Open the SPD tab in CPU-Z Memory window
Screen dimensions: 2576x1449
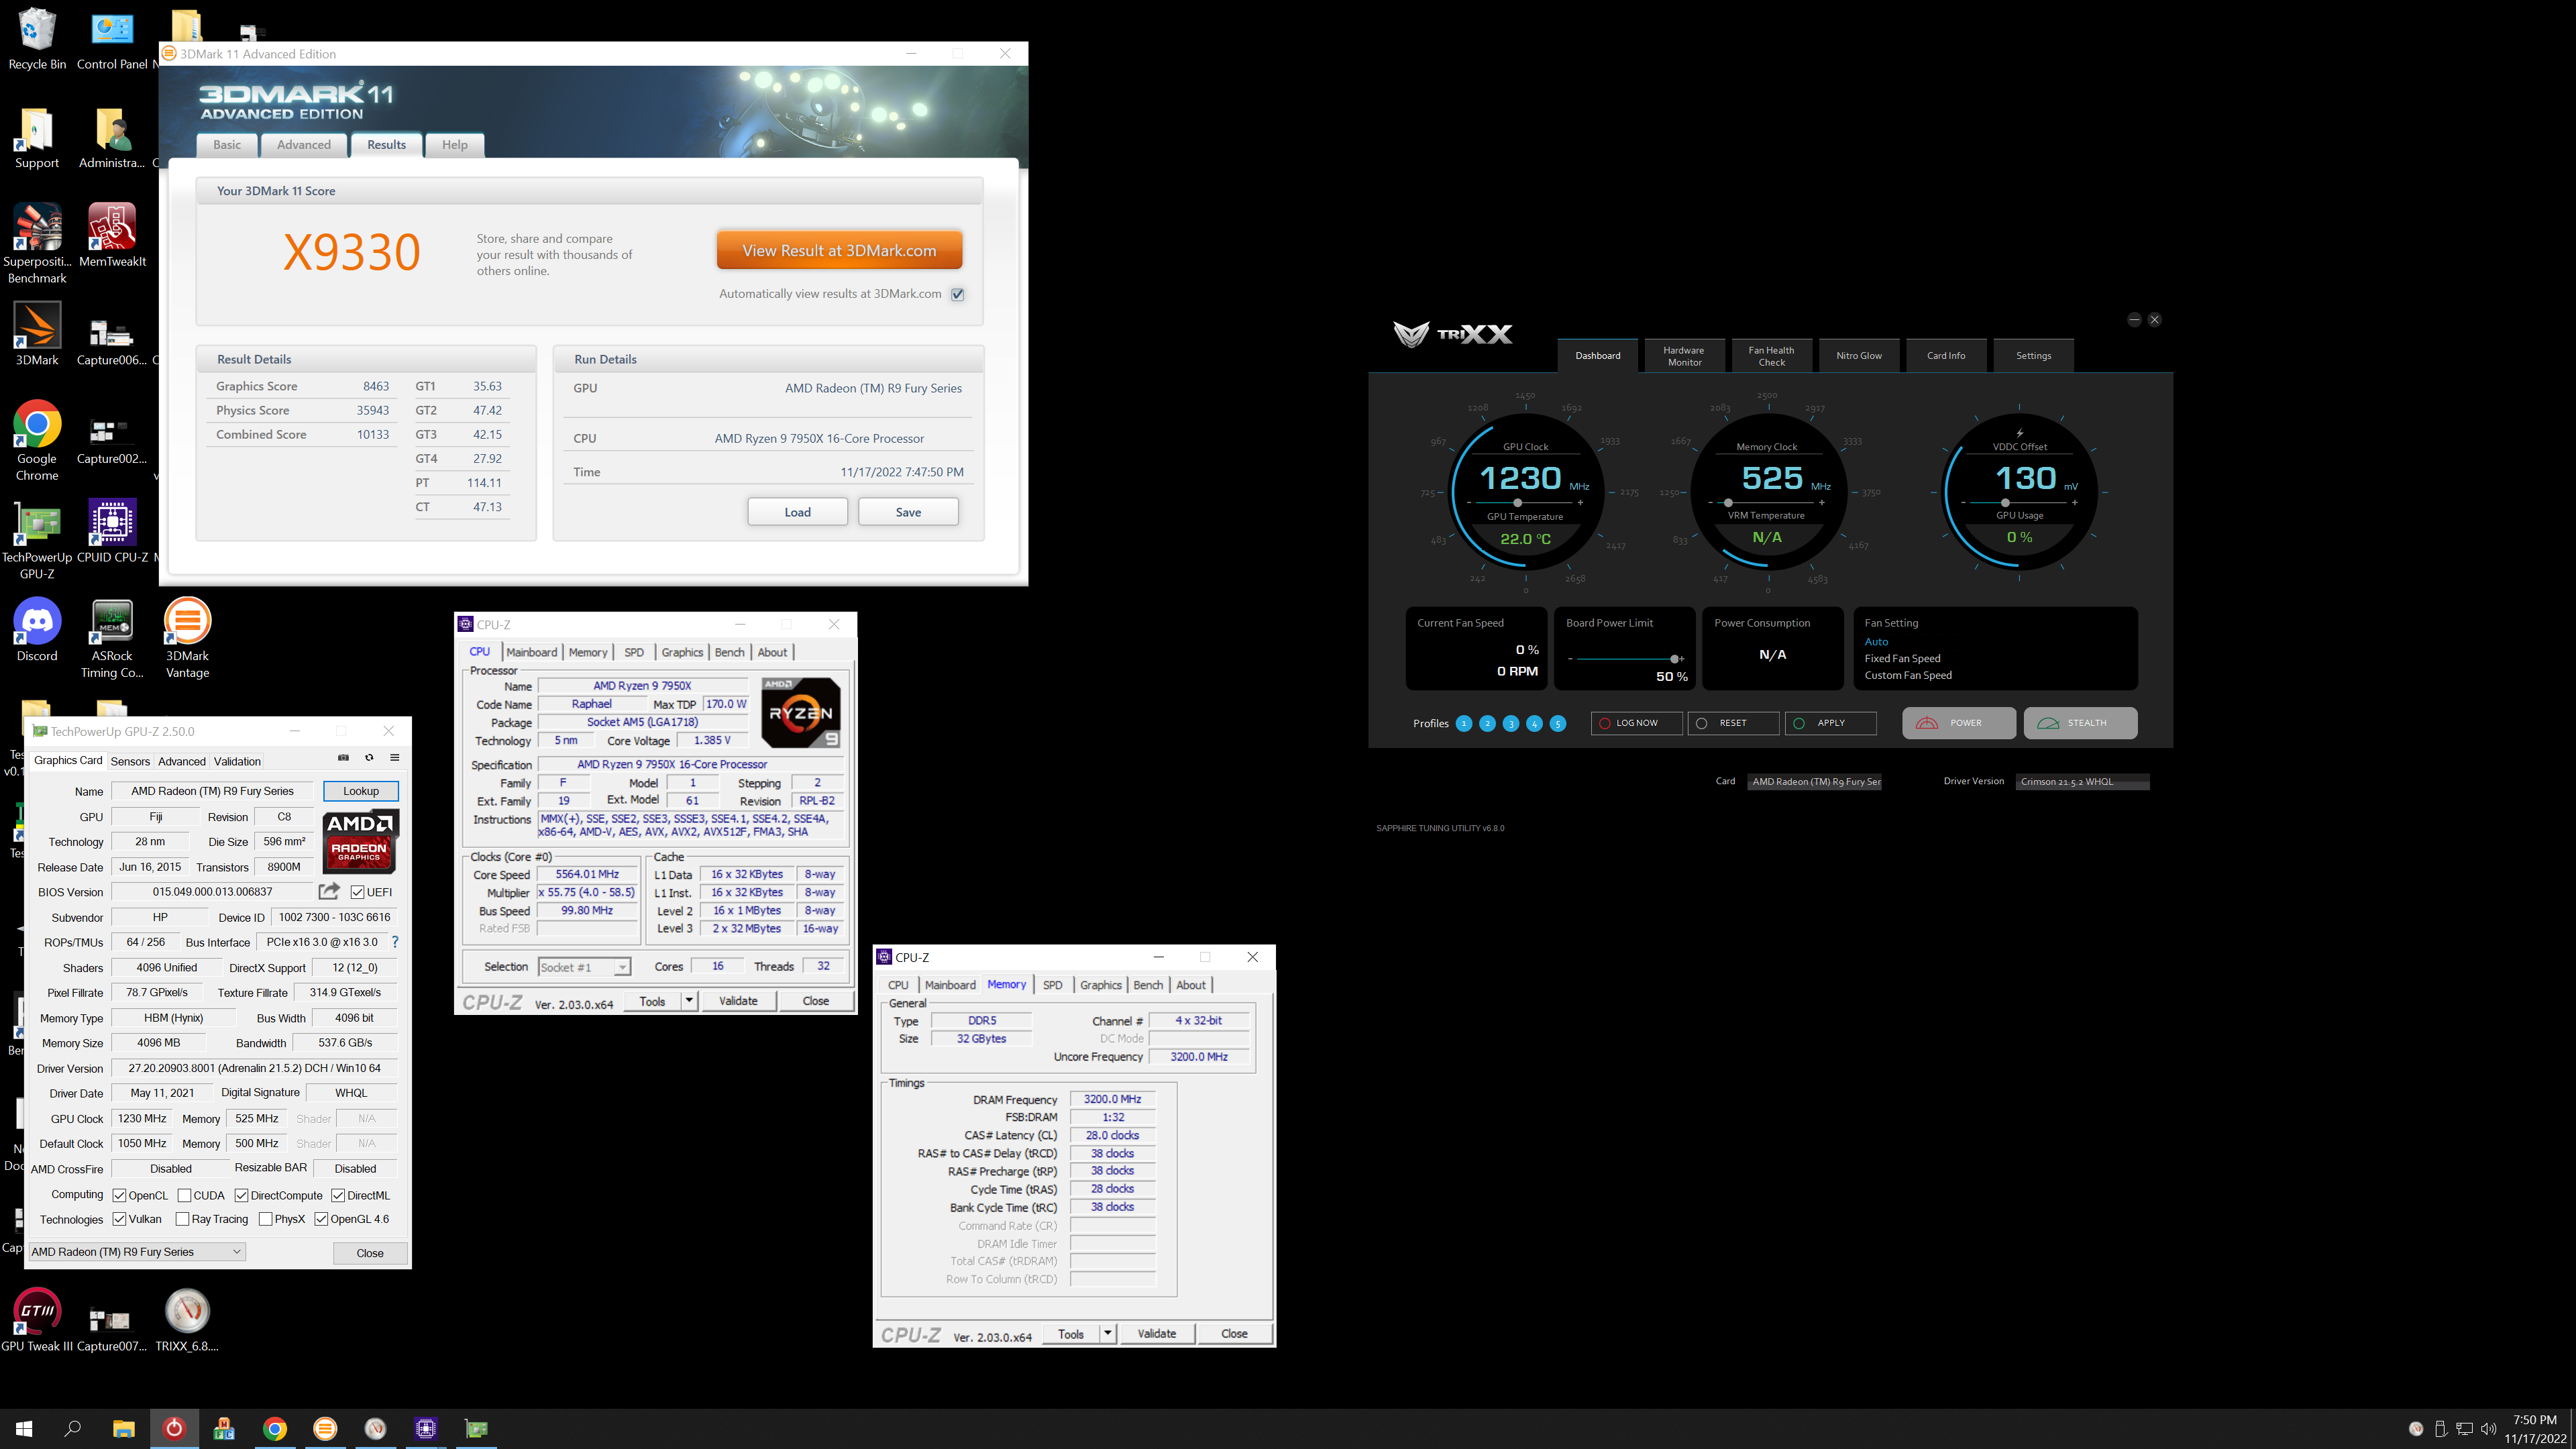tap(1053, 985)
